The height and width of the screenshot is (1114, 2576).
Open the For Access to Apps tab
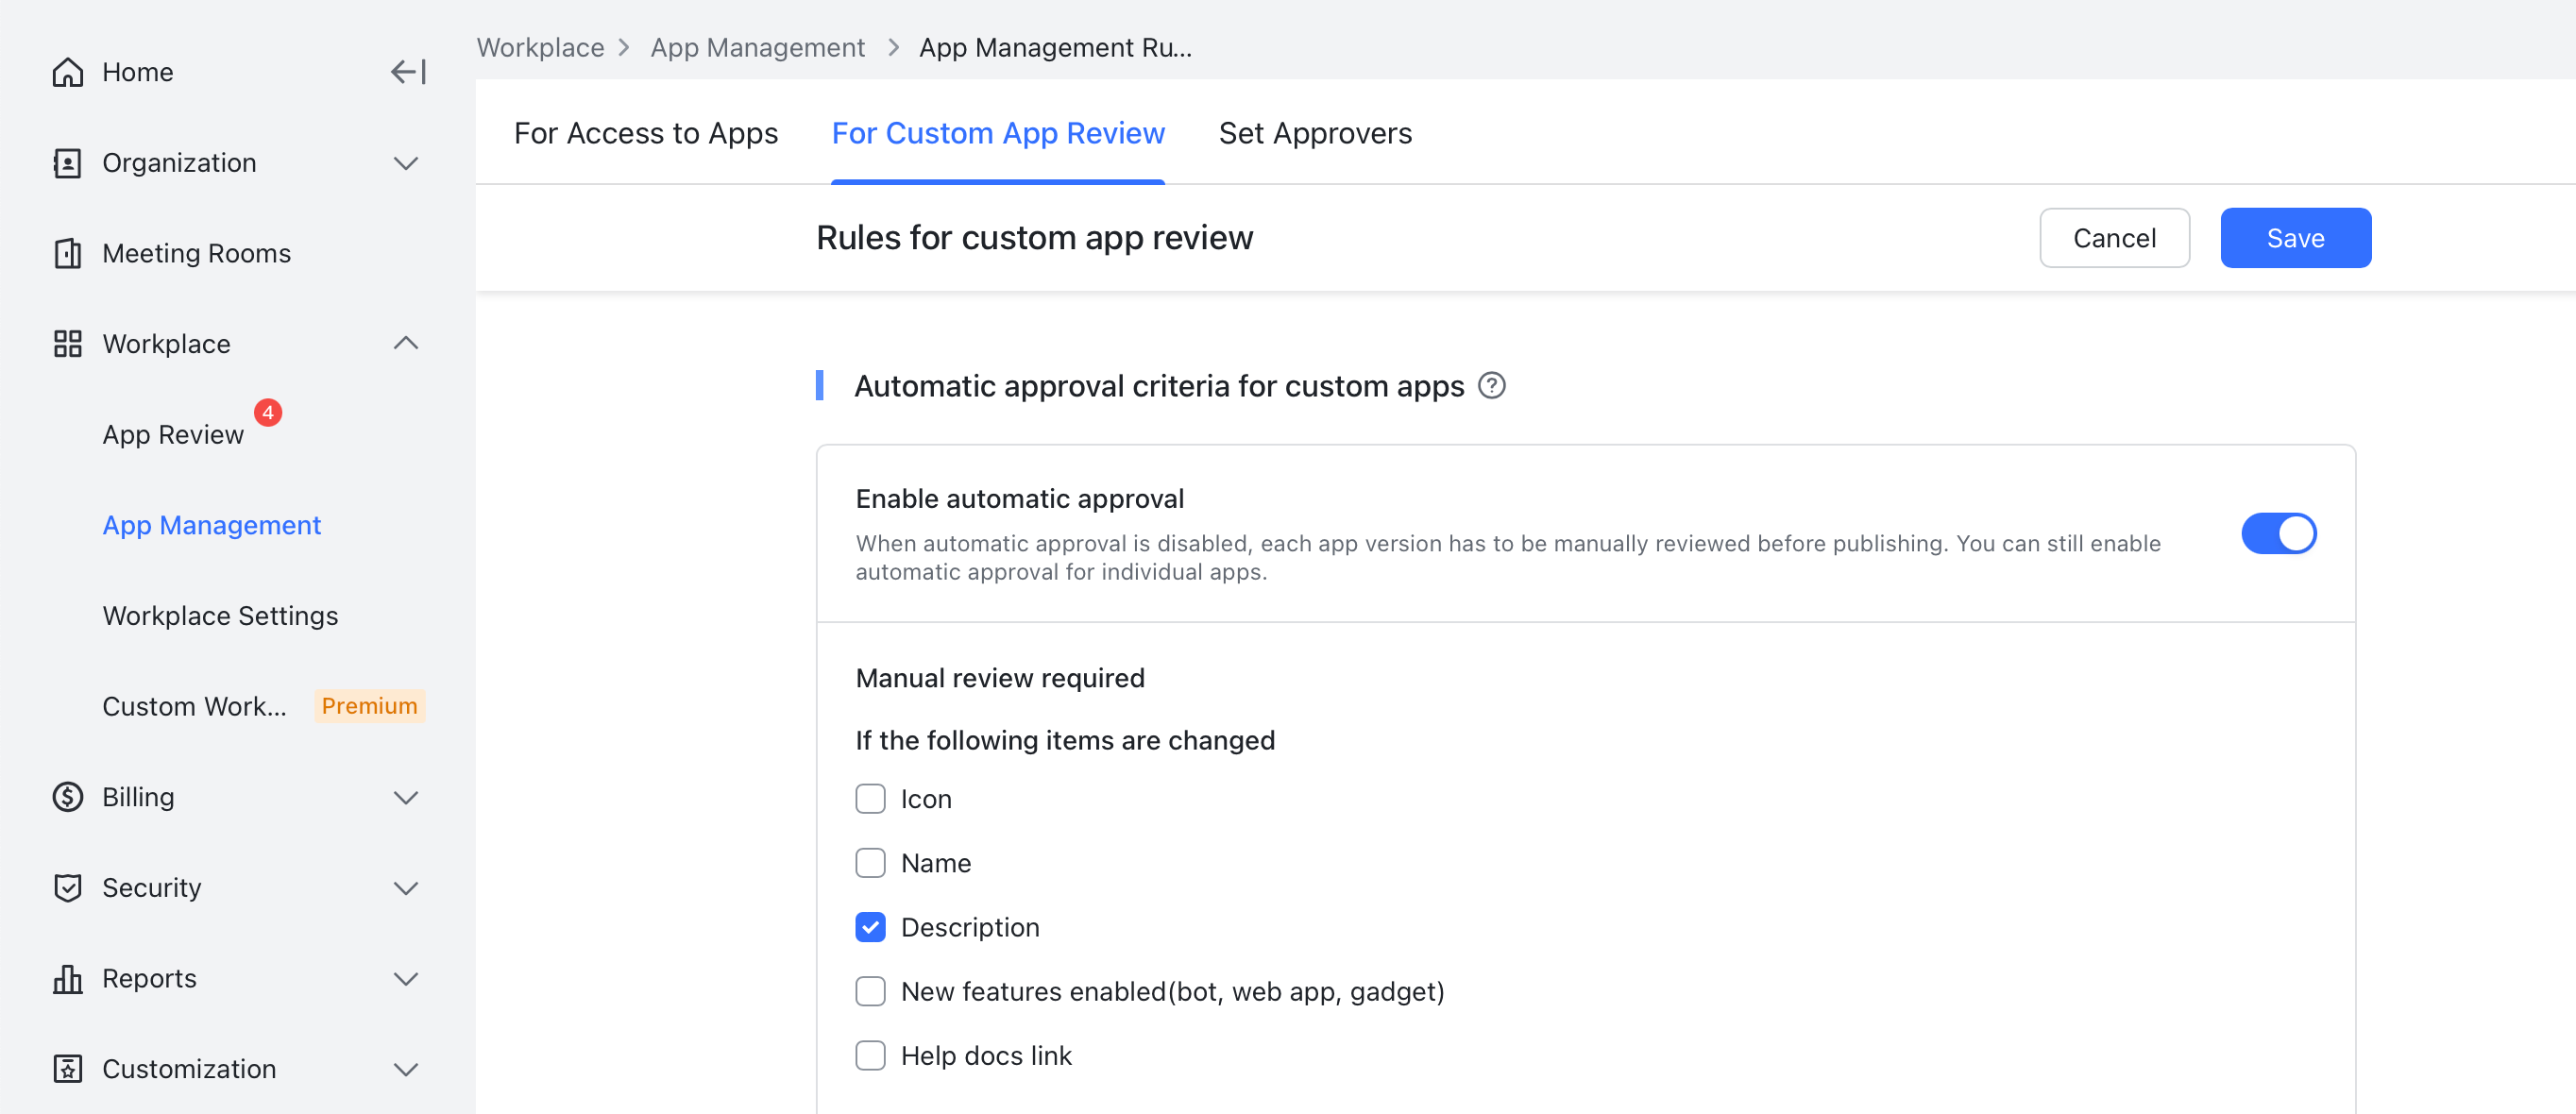(x=646, y=133)
